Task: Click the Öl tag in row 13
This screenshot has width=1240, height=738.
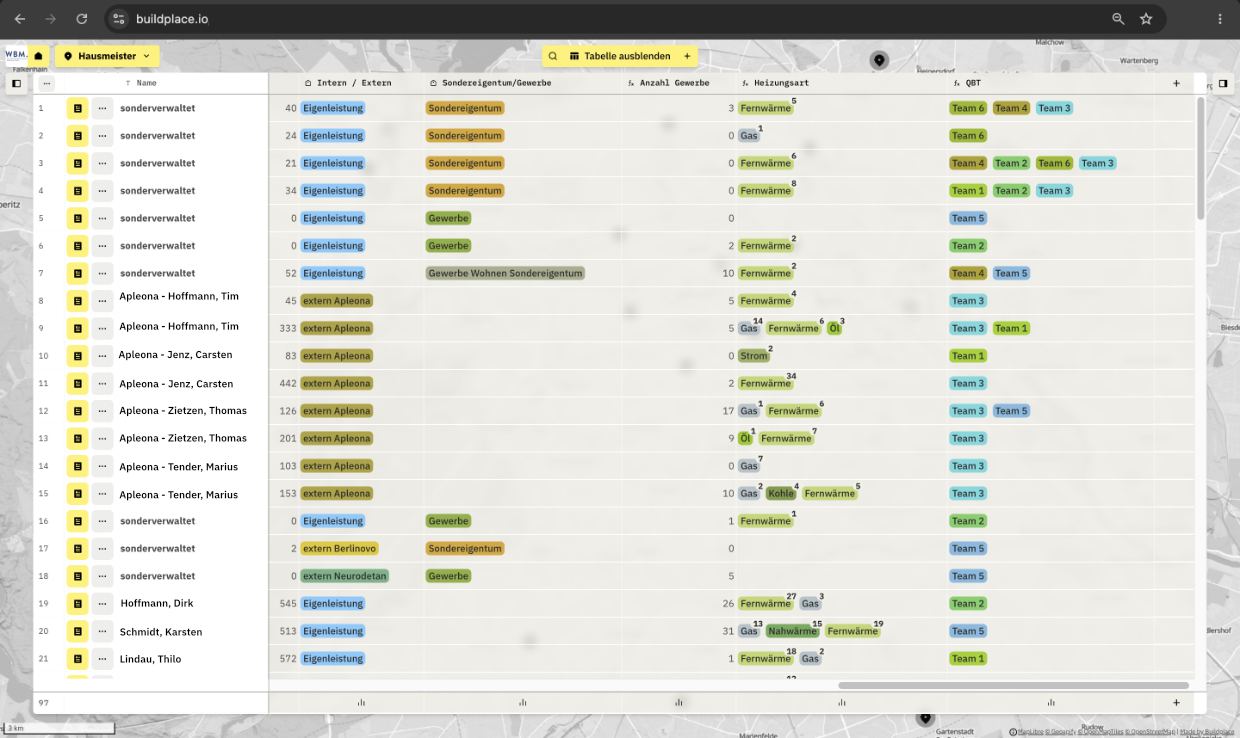Action: (x=745, y=438)
